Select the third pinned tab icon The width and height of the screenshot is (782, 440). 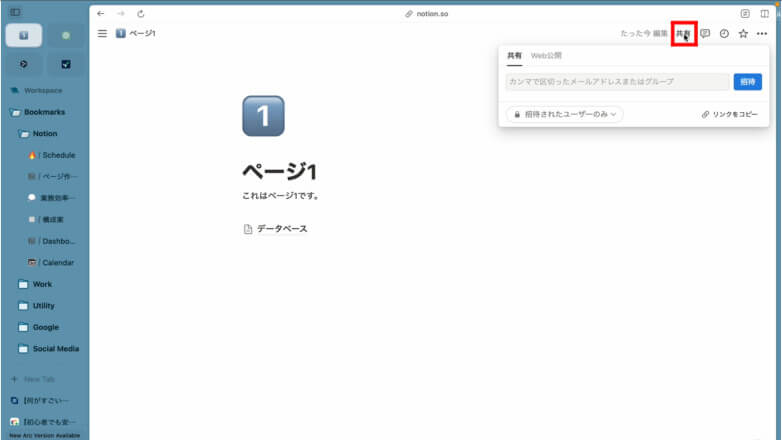[23, 64]
